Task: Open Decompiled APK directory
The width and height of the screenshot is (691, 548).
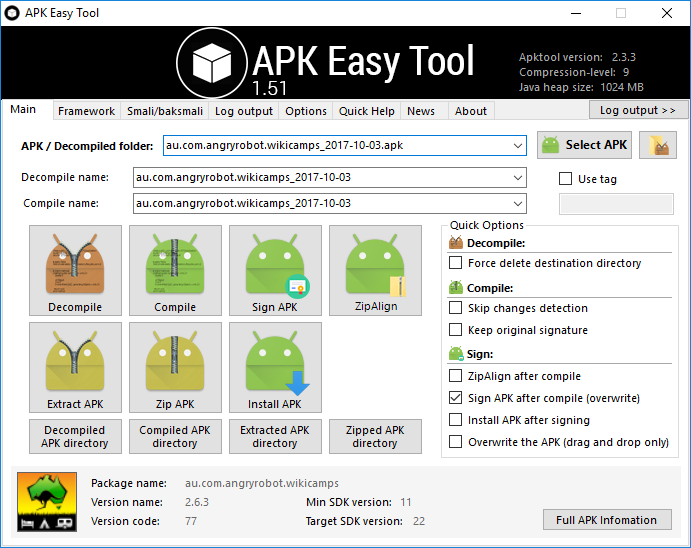Action: pyautogui.click(x=75, y=437)
